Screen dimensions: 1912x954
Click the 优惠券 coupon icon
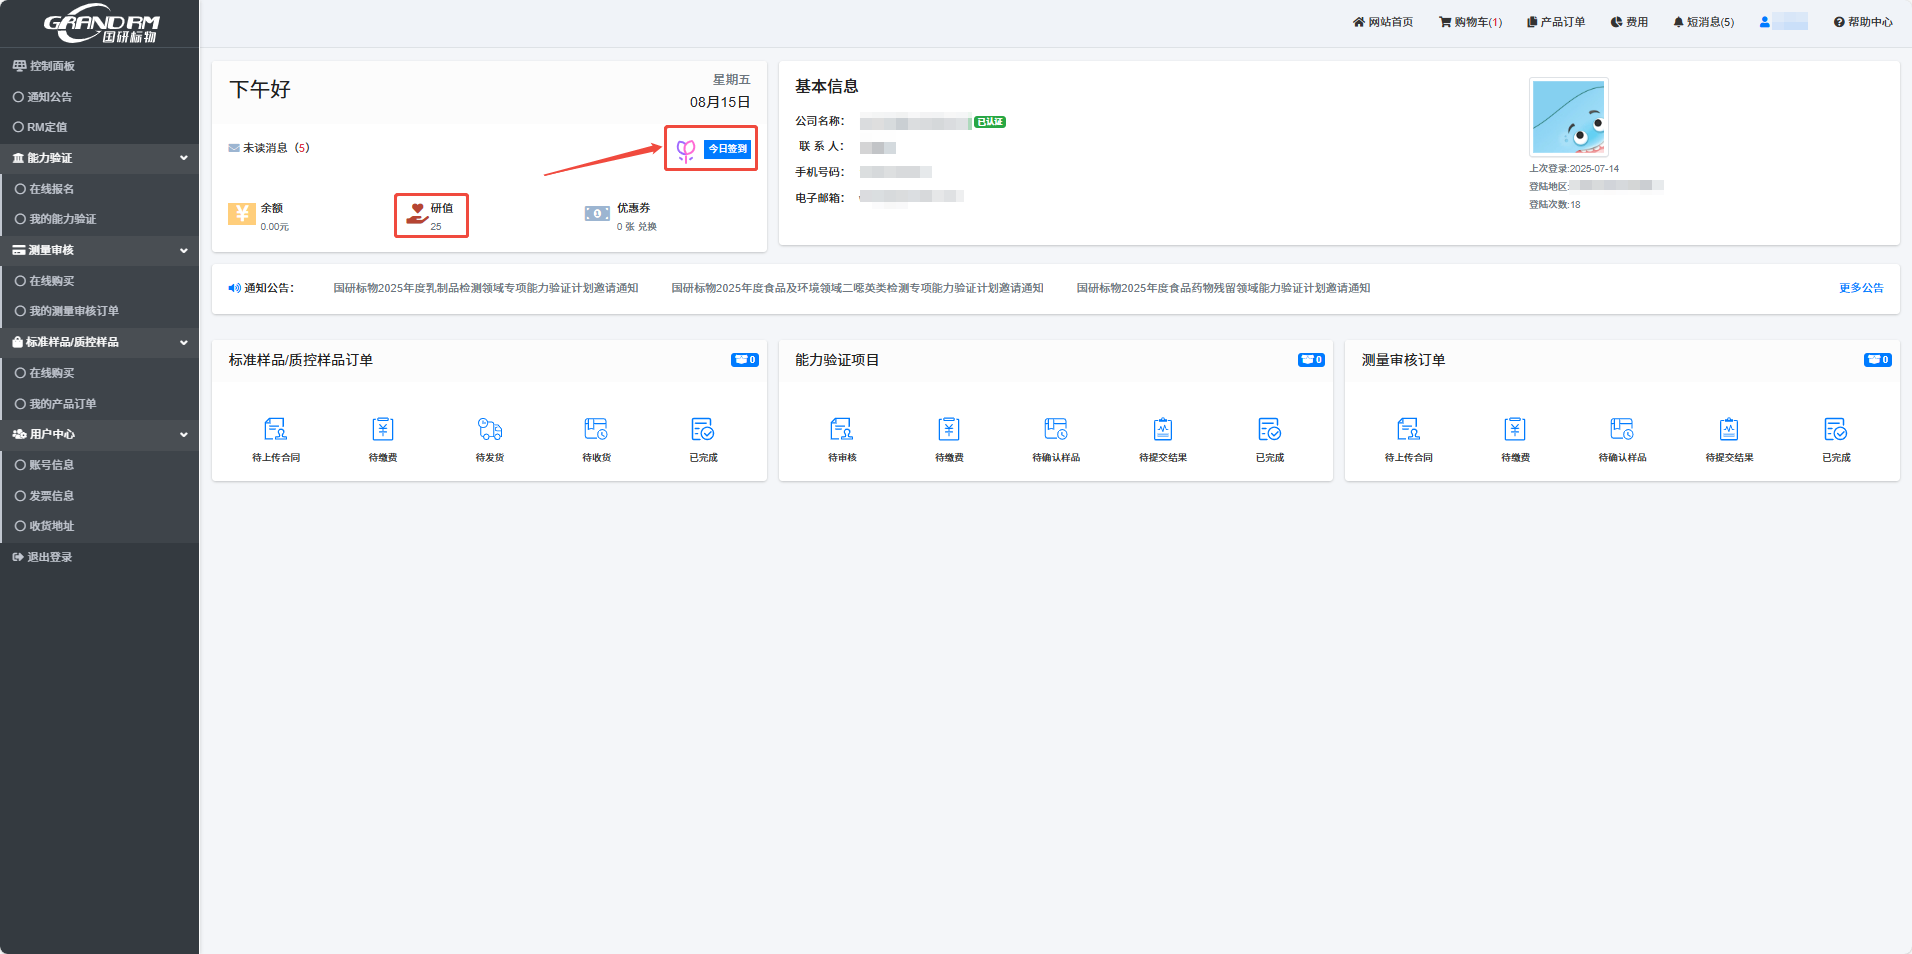(x=597, y=214)
